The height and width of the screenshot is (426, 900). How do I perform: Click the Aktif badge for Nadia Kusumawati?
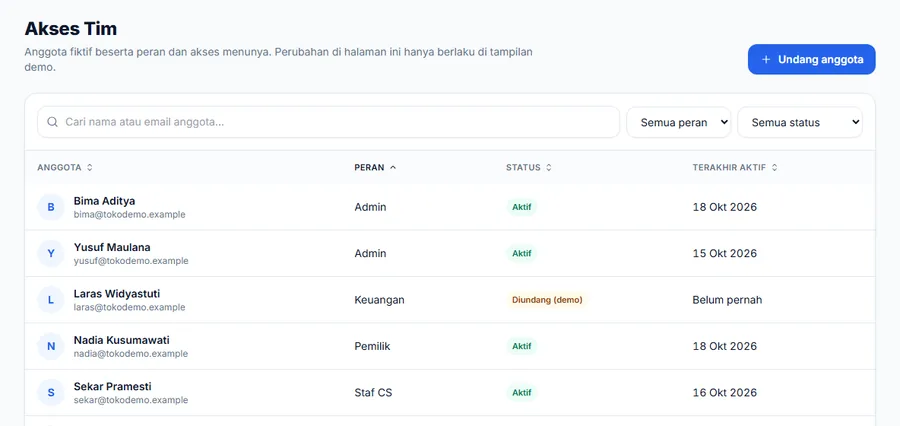pyautogui.click(x=522, y=346)
